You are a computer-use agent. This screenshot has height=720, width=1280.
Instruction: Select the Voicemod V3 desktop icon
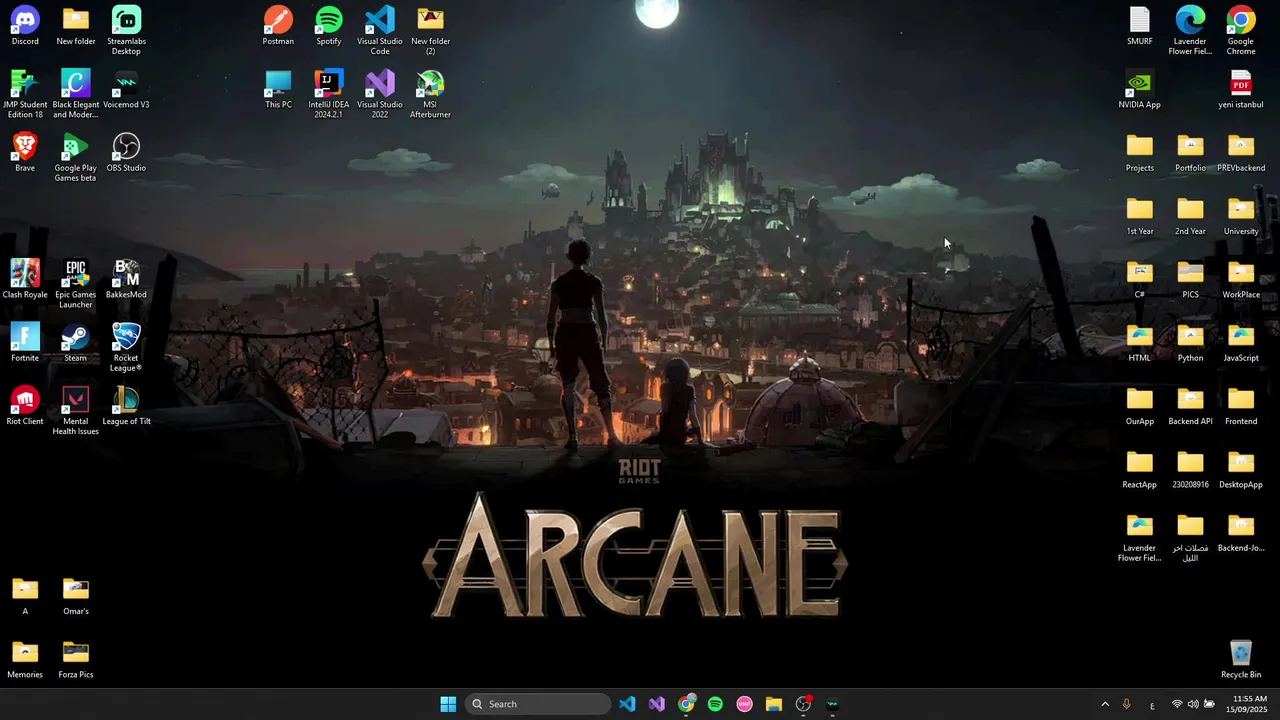[x=126, y=89]
